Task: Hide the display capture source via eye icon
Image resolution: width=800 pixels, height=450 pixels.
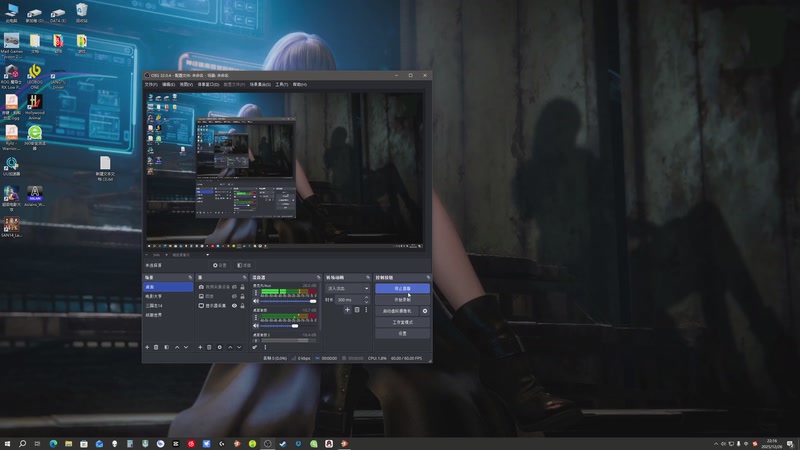Action: (x=234, y=306)
